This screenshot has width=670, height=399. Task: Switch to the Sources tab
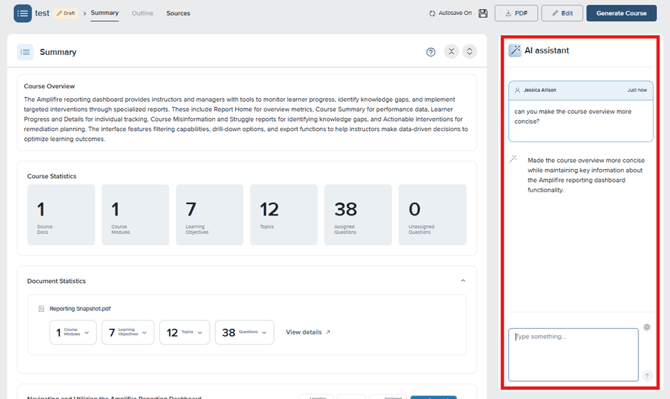click(x=178, y=13)
